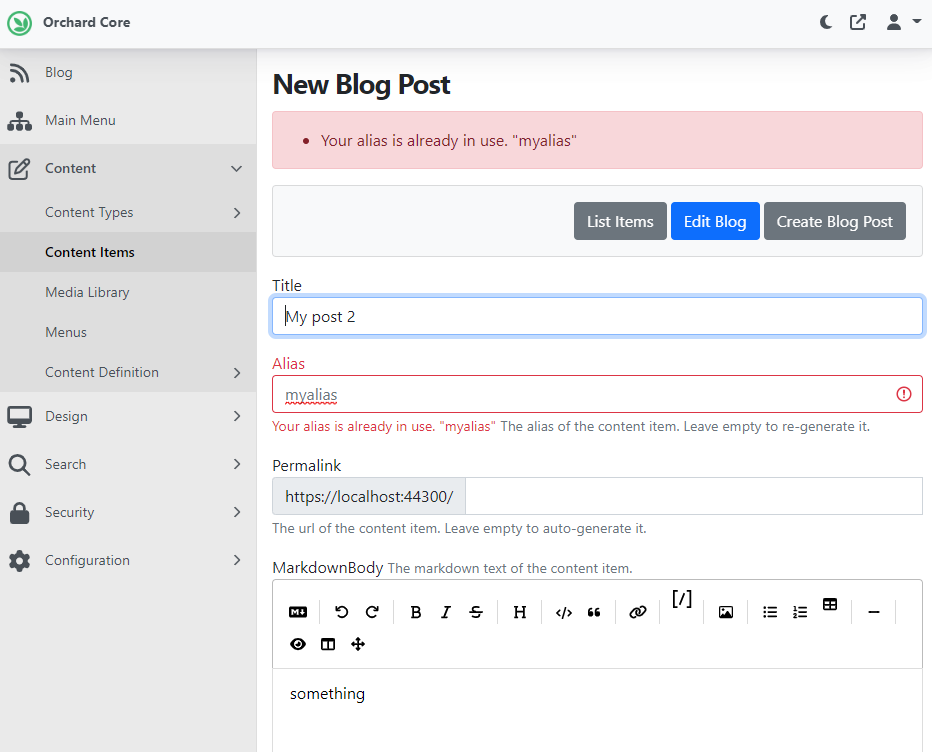Insert shortcode bracket icon
932x752 pixels.
pos(682,599)
